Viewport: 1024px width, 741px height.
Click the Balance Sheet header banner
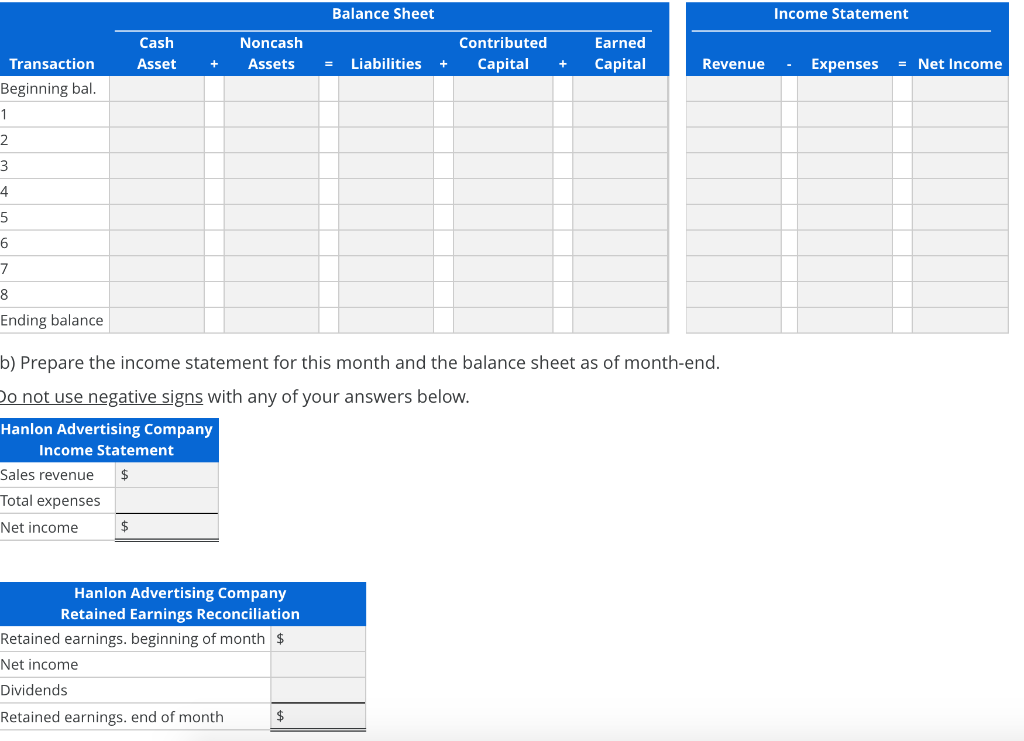pyautogui.click(x=383, y=13)
